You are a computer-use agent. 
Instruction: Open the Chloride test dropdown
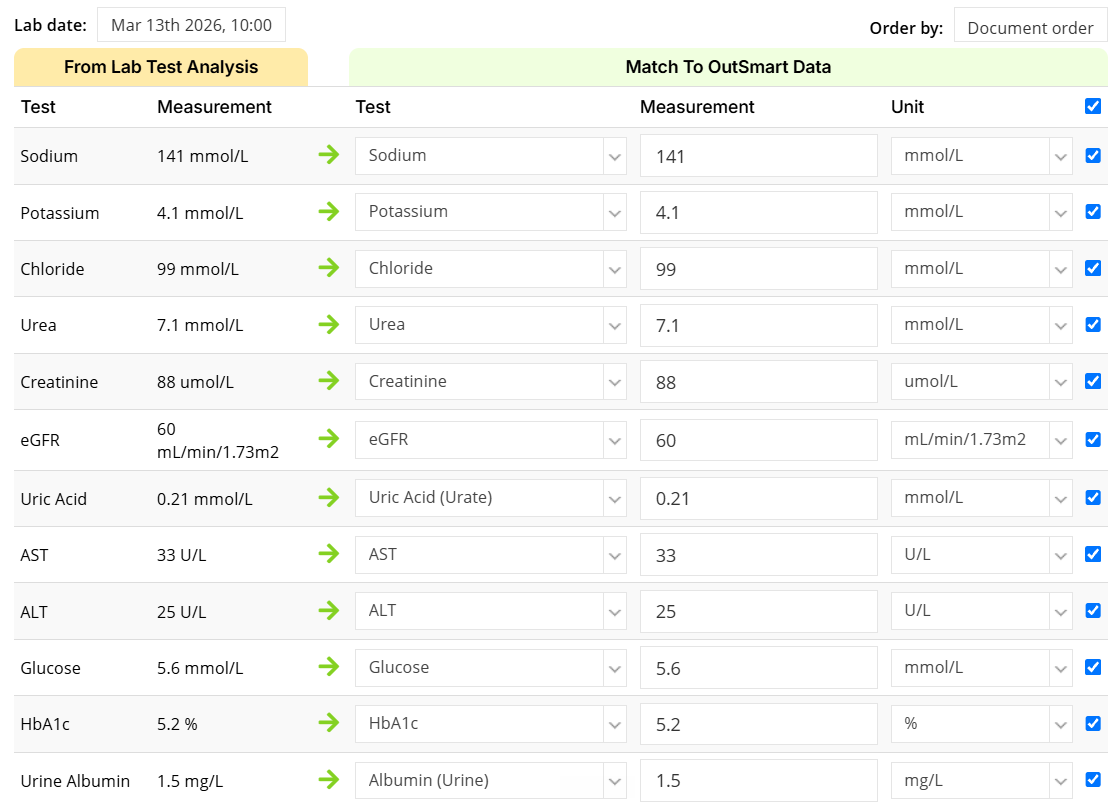pos(490,268)
